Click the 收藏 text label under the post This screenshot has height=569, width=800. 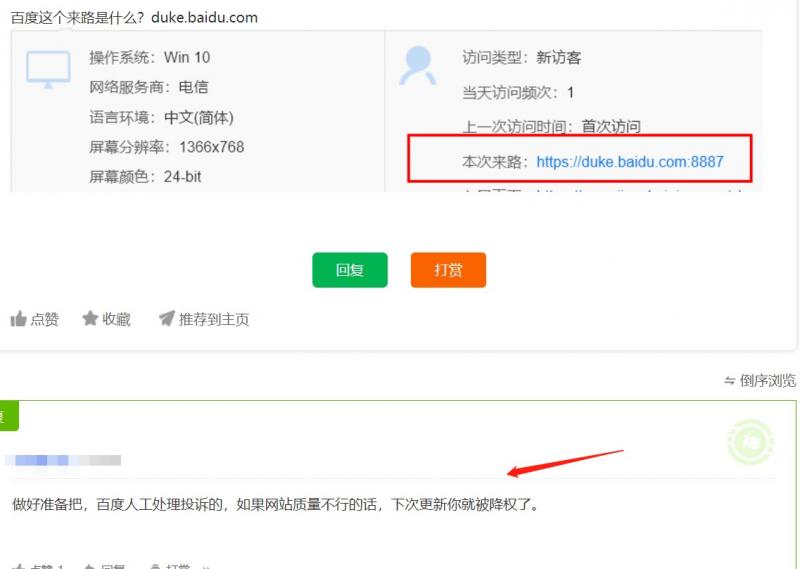tap(116, 319)
